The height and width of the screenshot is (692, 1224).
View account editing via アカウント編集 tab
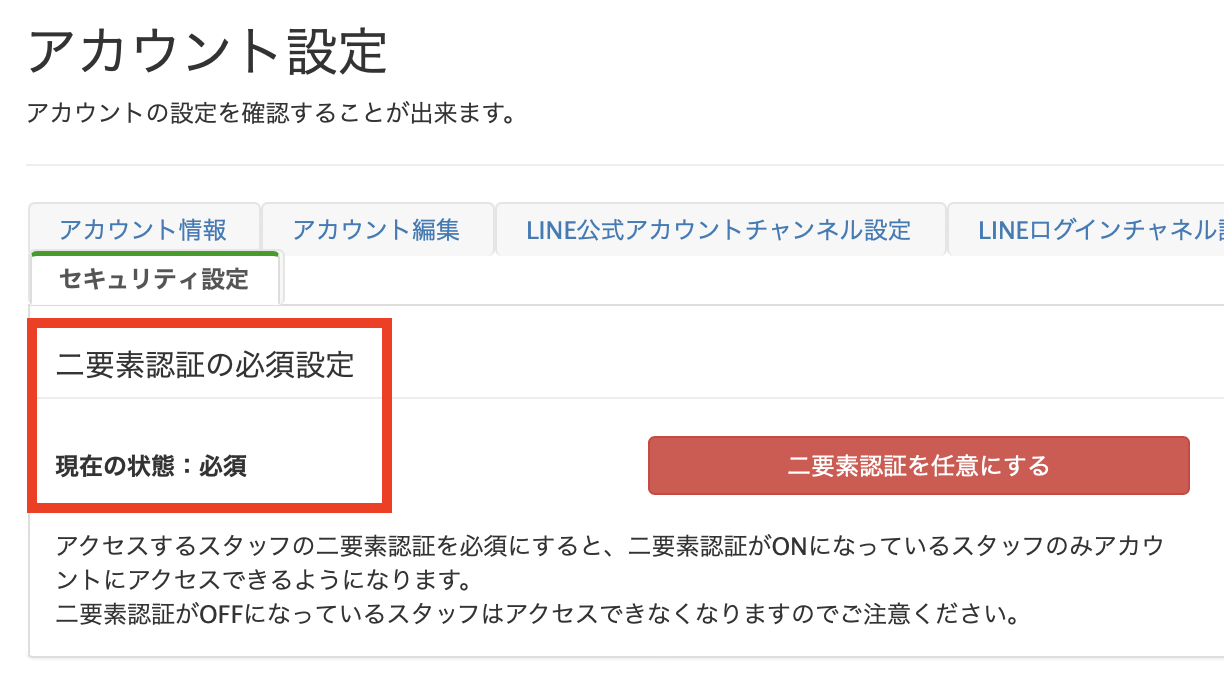(377, 229)
